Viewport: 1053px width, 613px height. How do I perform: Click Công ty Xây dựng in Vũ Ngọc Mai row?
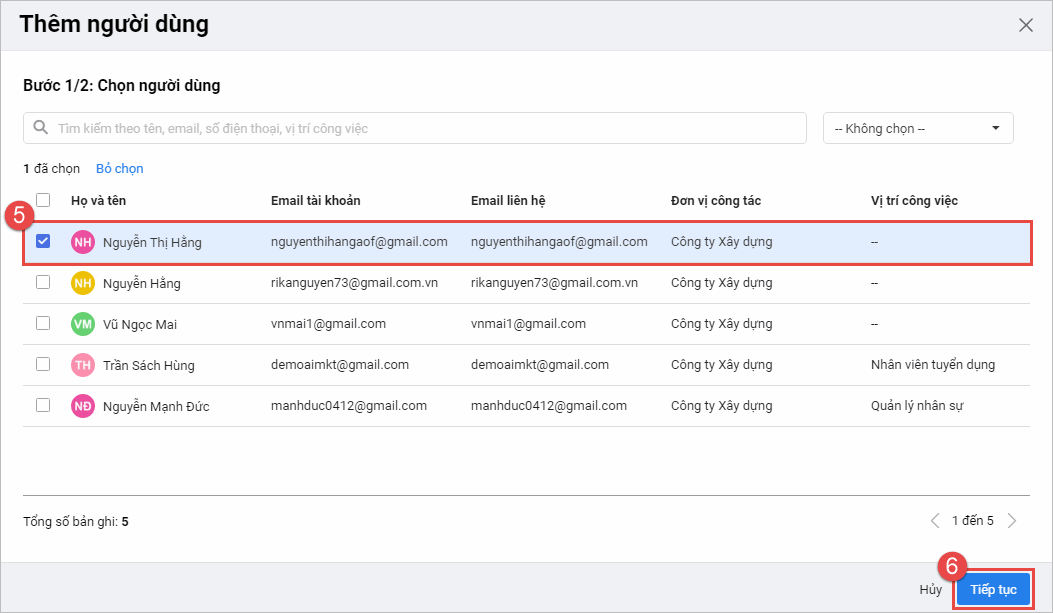click(721, 324)
